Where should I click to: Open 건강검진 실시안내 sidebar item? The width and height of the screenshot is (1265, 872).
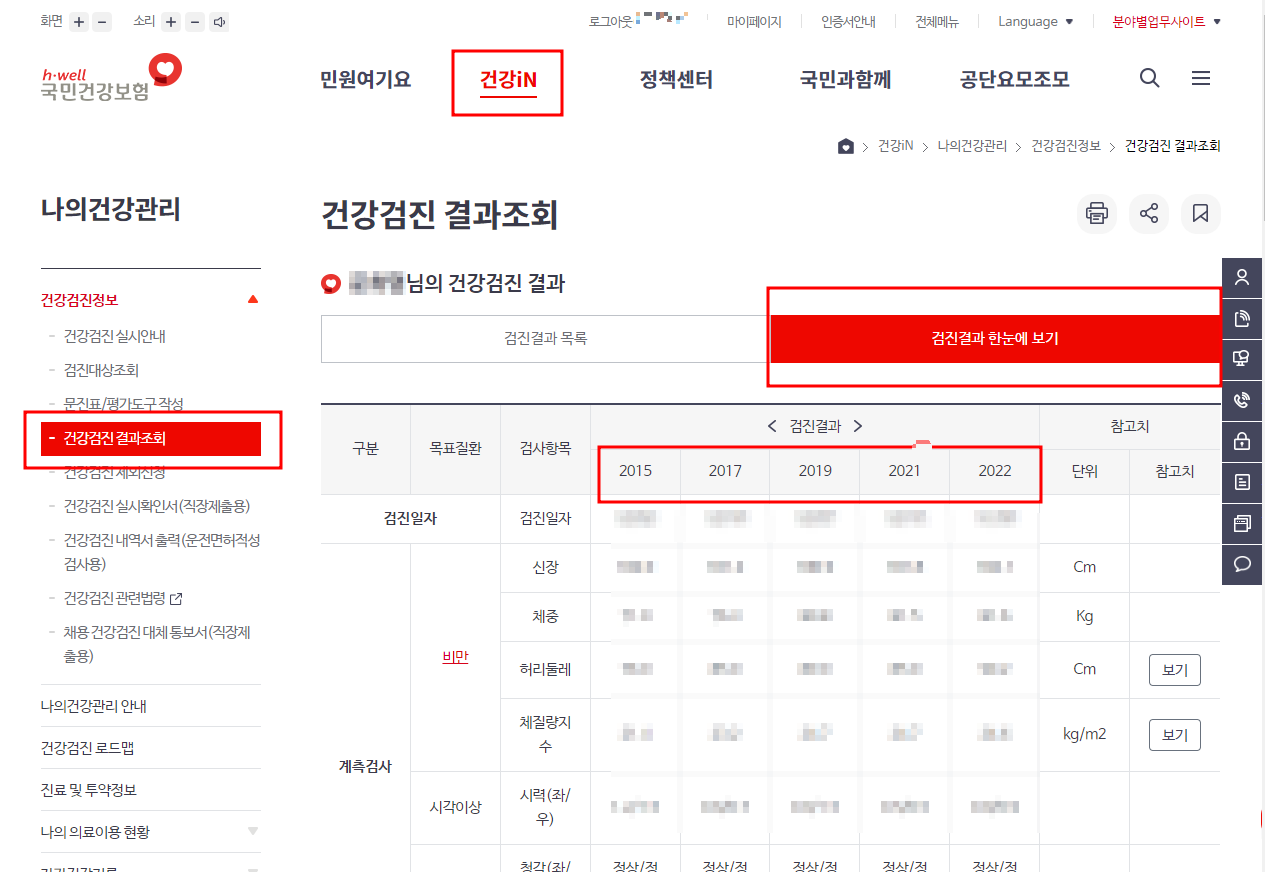click(114, 336)
